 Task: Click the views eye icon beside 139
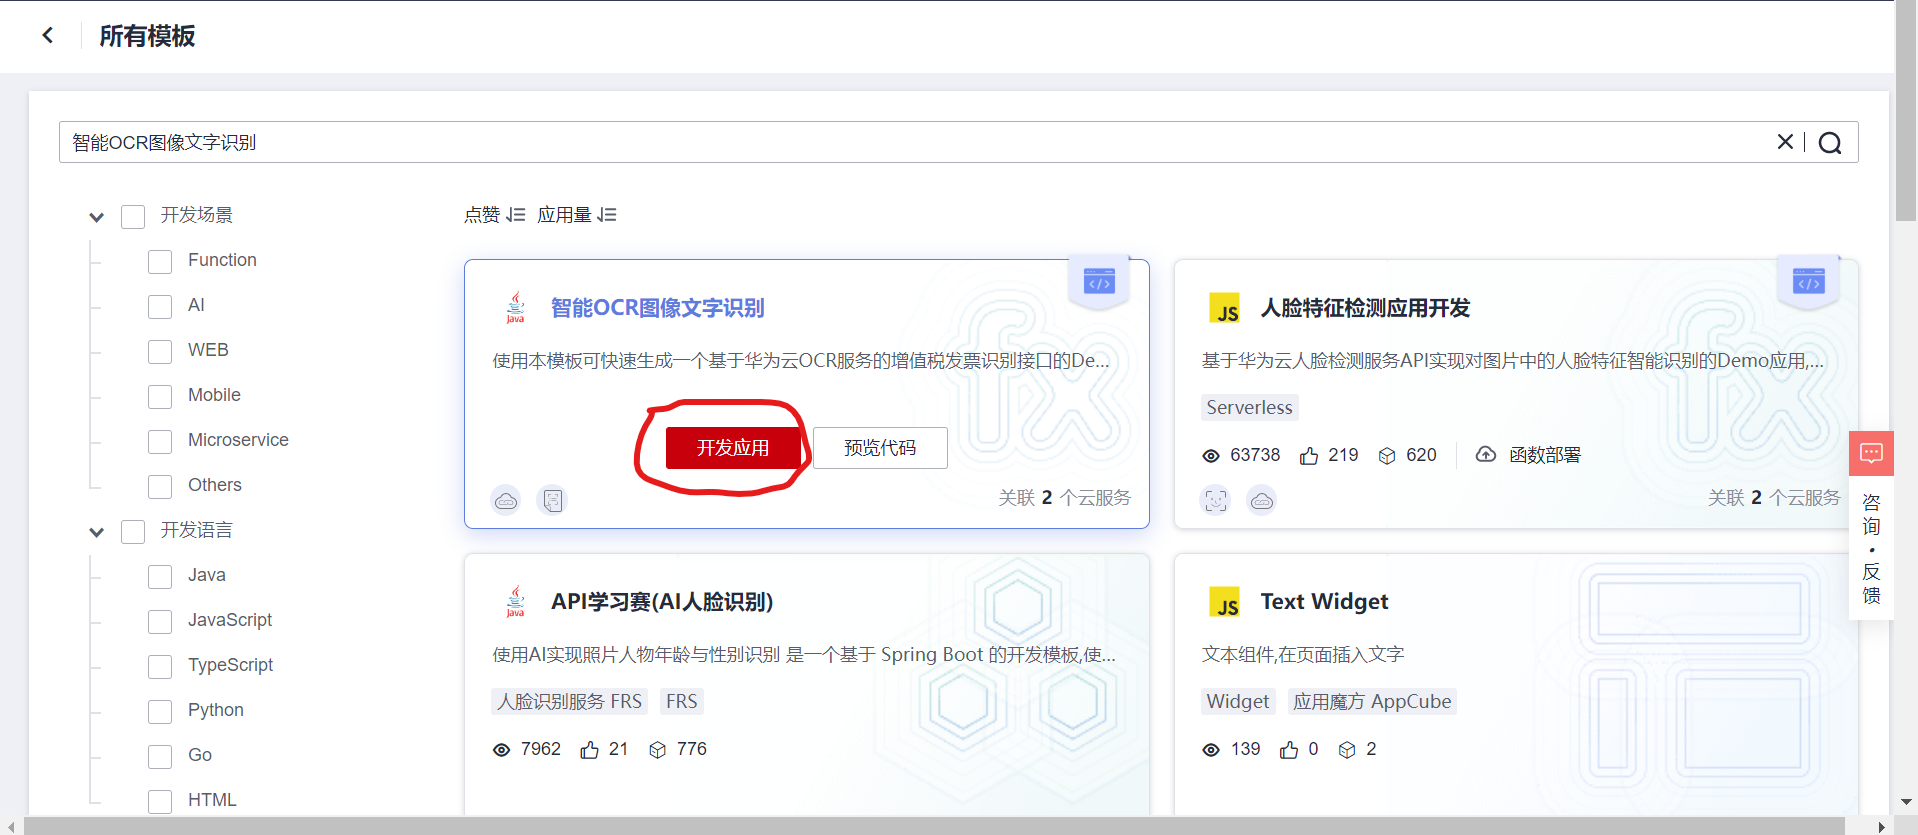pyautogui.click(x=1211, y=750)
